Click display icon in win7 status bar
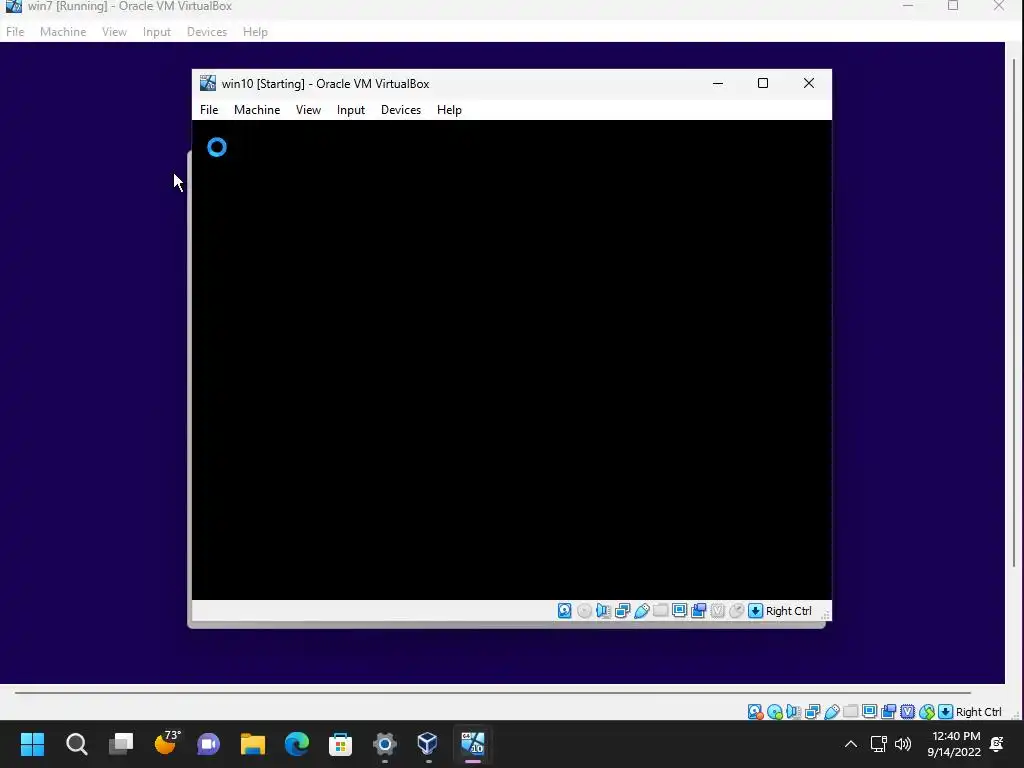The width and height of the screenshot is (1024, 768). coord(869,712)
